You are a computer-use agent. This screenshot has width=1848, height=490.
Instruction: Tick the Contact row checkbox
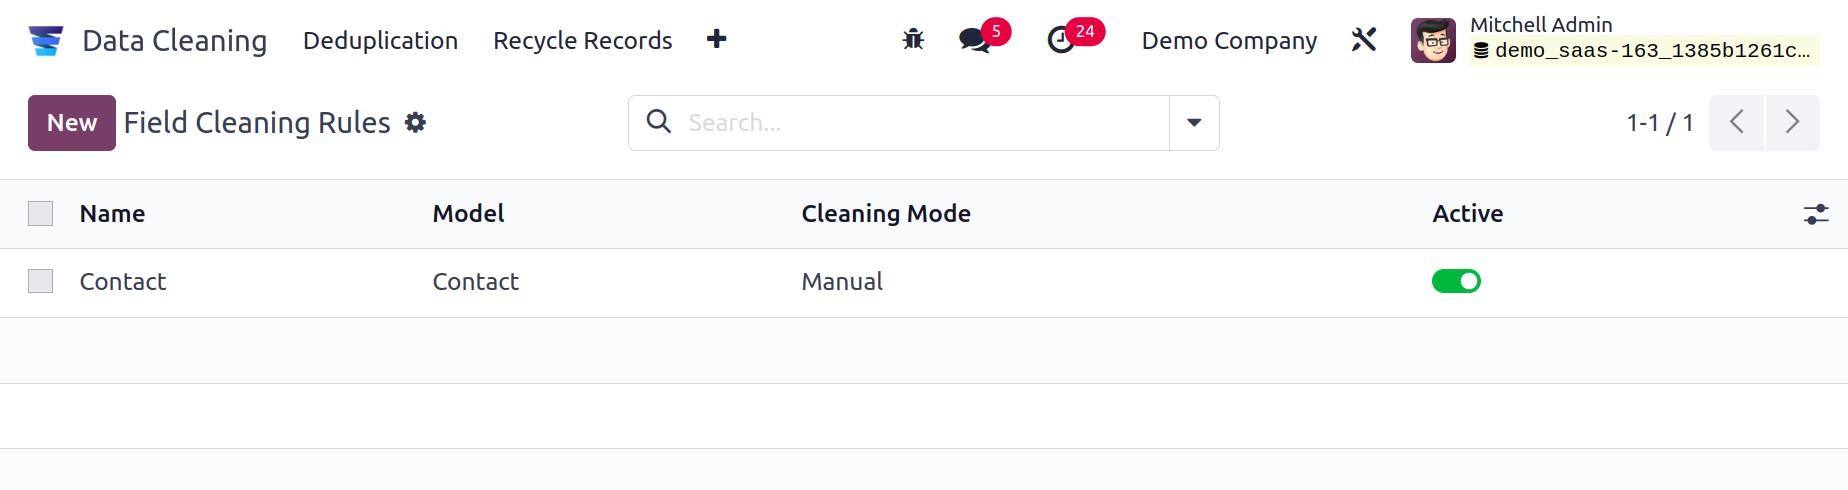(x=40, y=281)
